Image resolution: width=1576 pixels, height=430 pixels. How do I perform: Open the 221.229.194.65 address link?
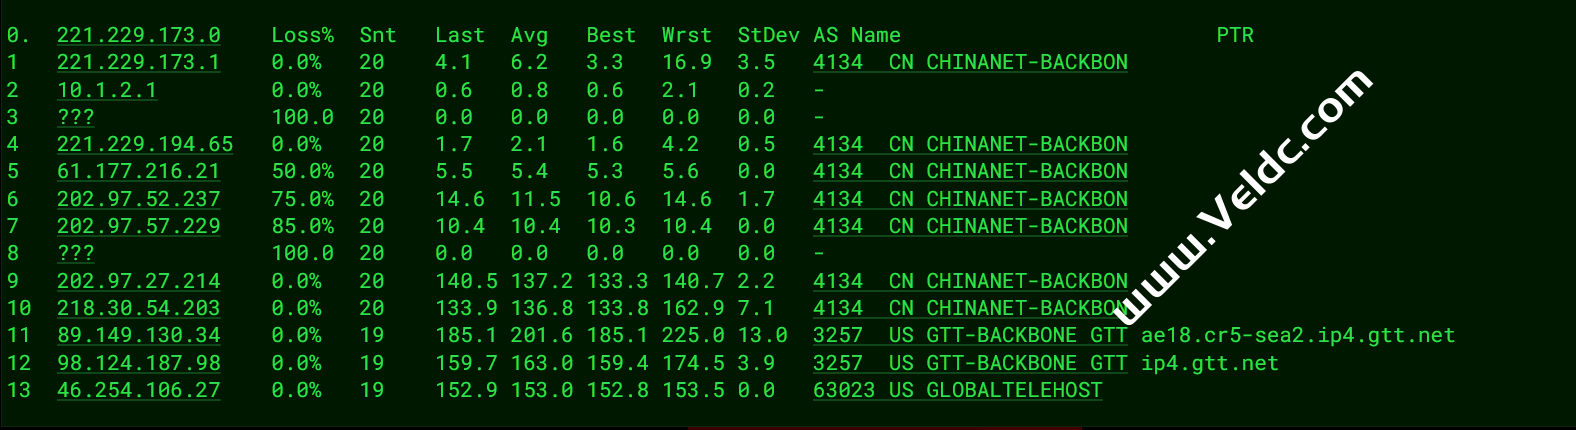[144, 144]
